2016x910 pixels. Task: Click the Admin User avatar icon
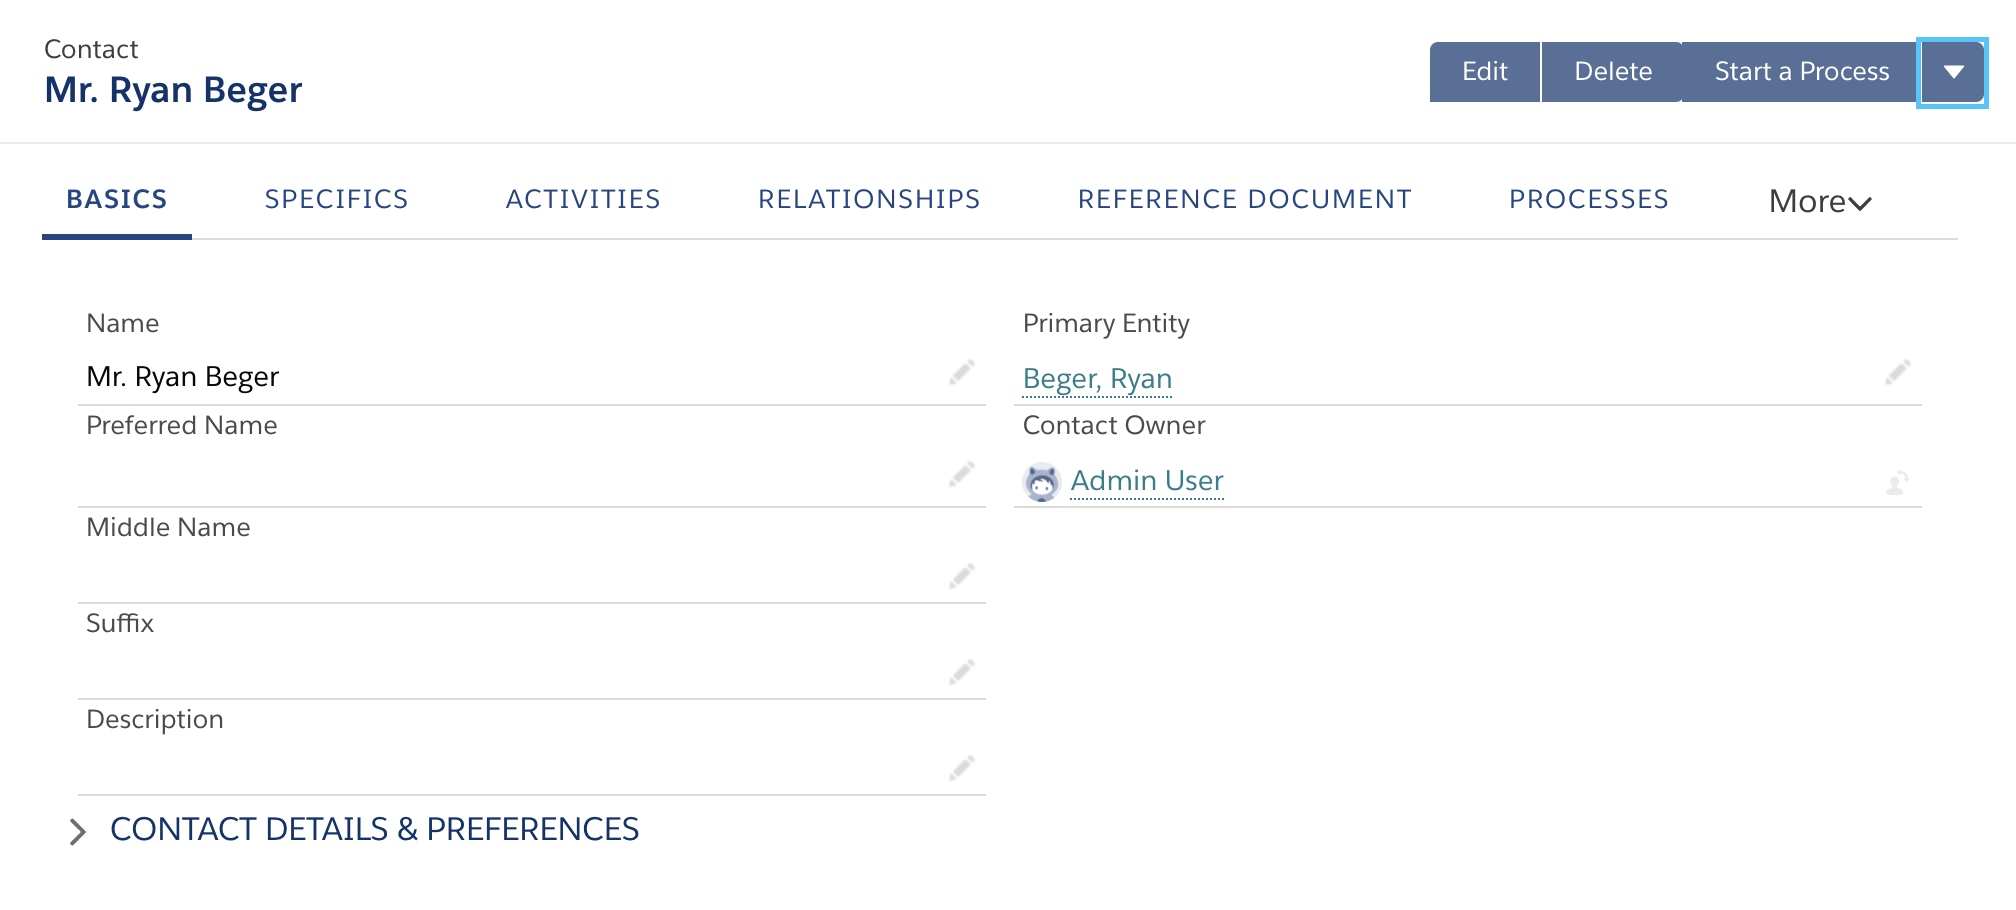(x=1042, y=483)
